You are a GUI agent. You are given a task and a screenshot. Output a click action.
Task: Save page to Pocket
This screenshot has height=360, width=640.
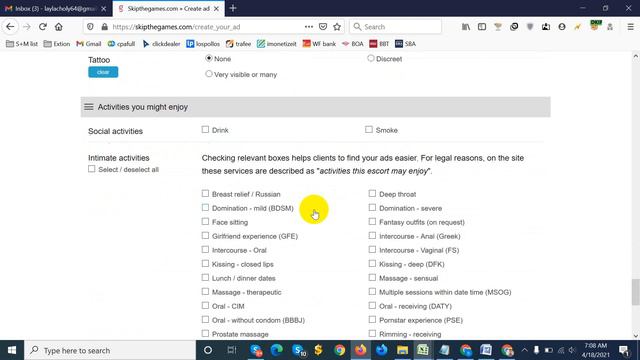(x=323, y=27)
